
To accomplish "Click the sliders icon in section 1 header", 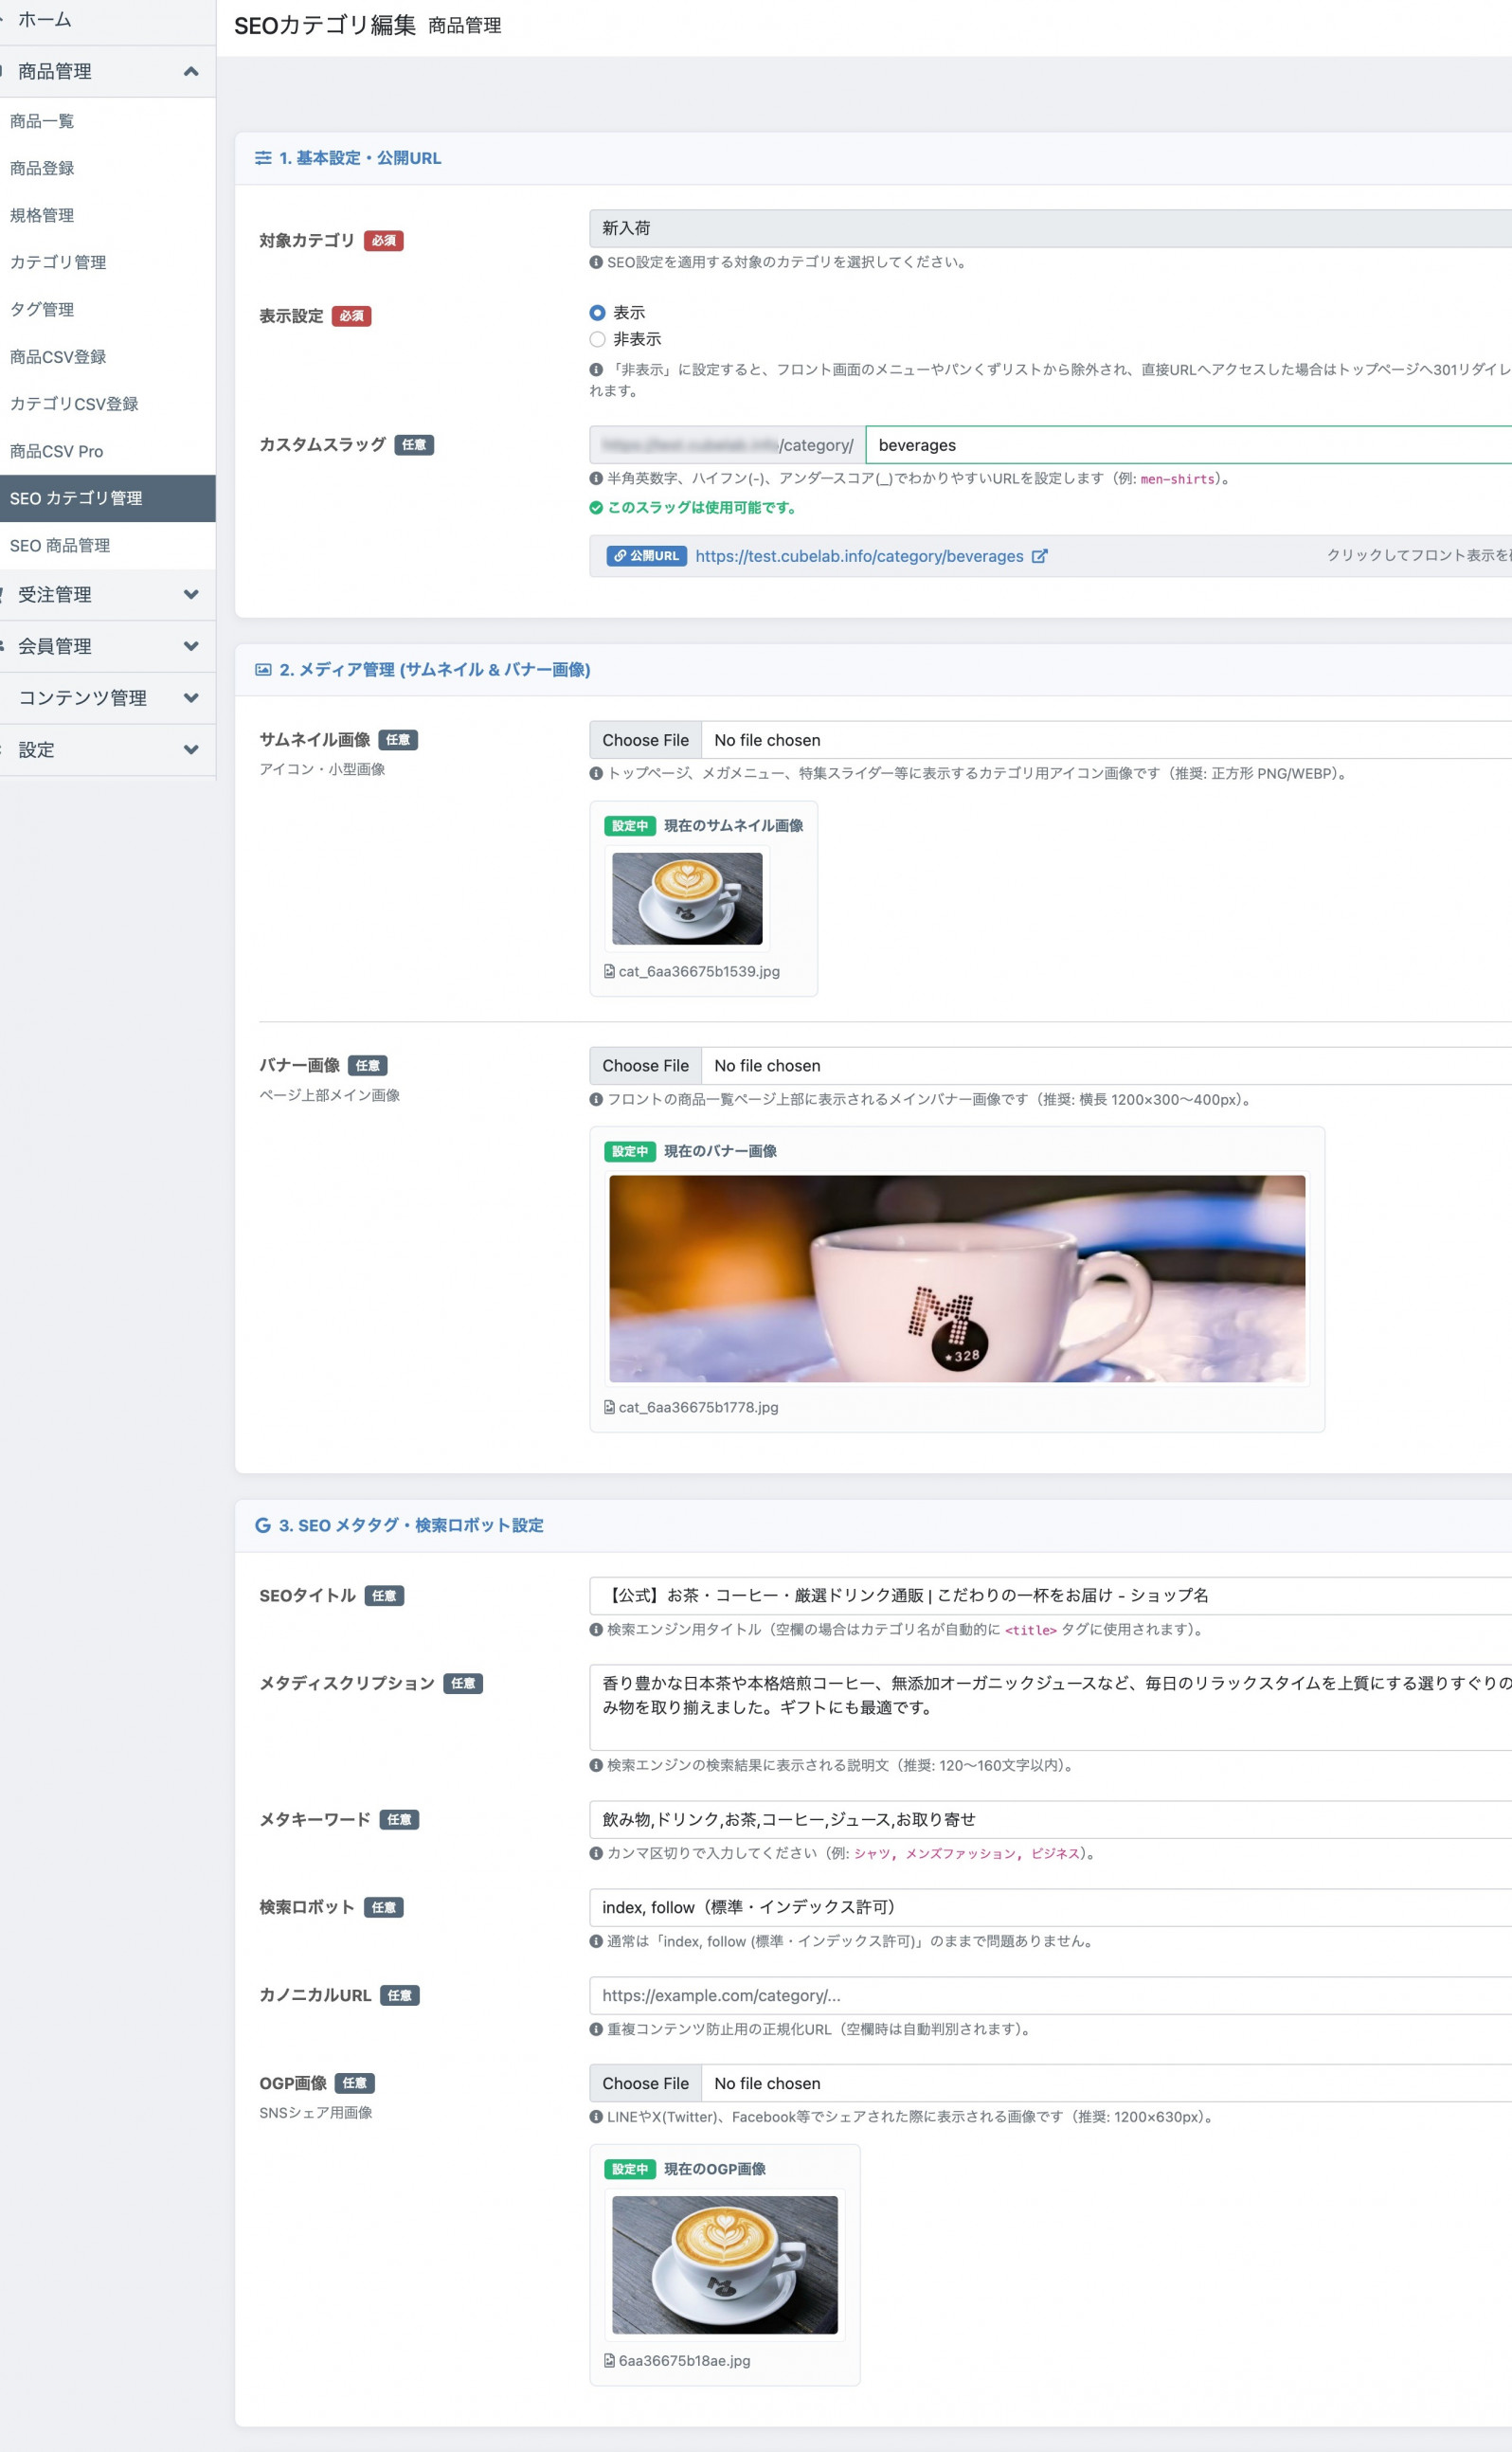I will 263,158.
